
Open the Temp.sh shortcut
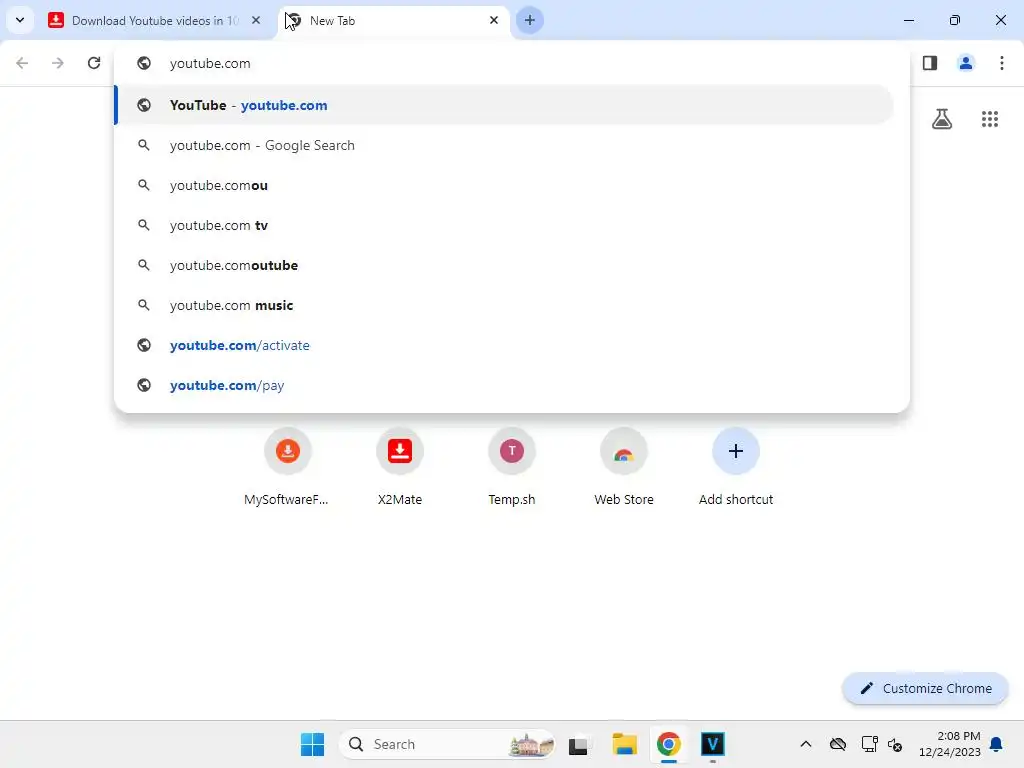[x=511, y=467]
